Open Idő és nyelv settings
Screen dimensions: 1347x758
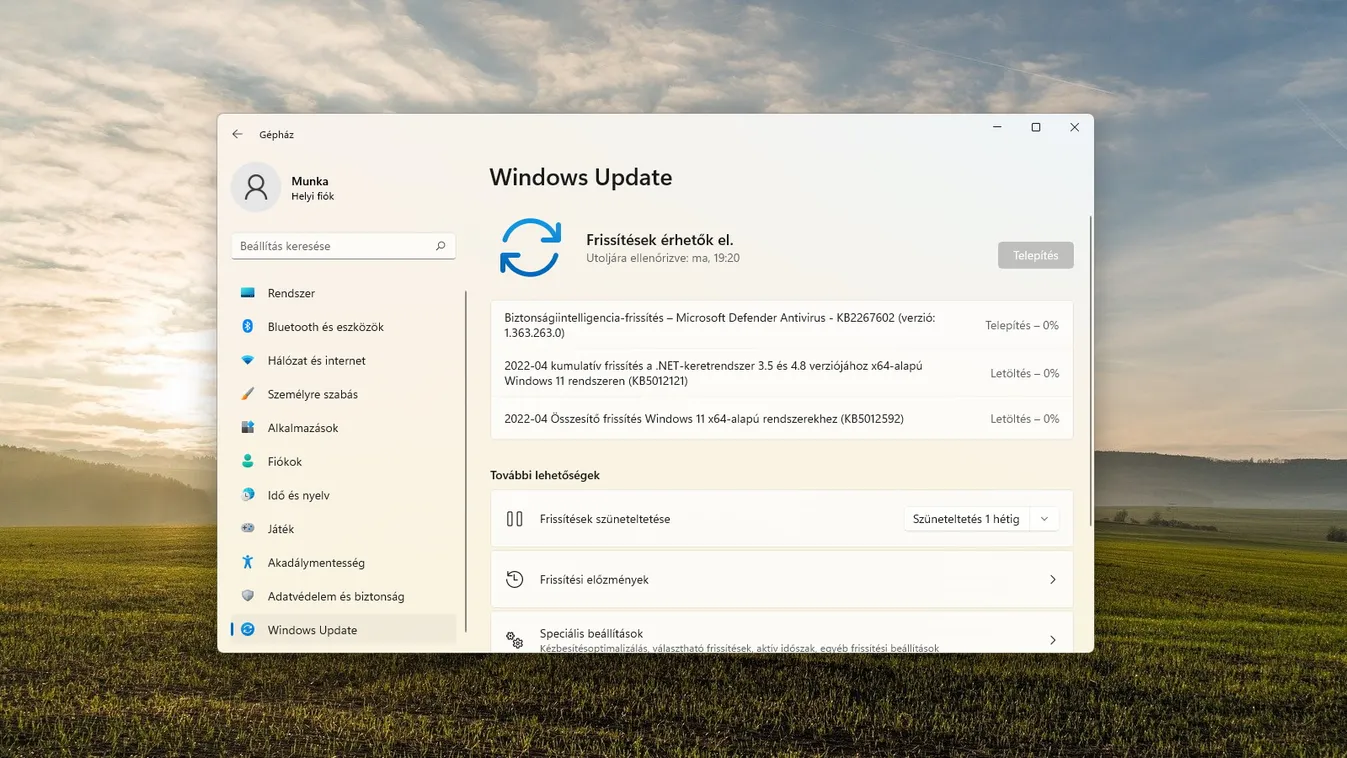coord(343,495)
